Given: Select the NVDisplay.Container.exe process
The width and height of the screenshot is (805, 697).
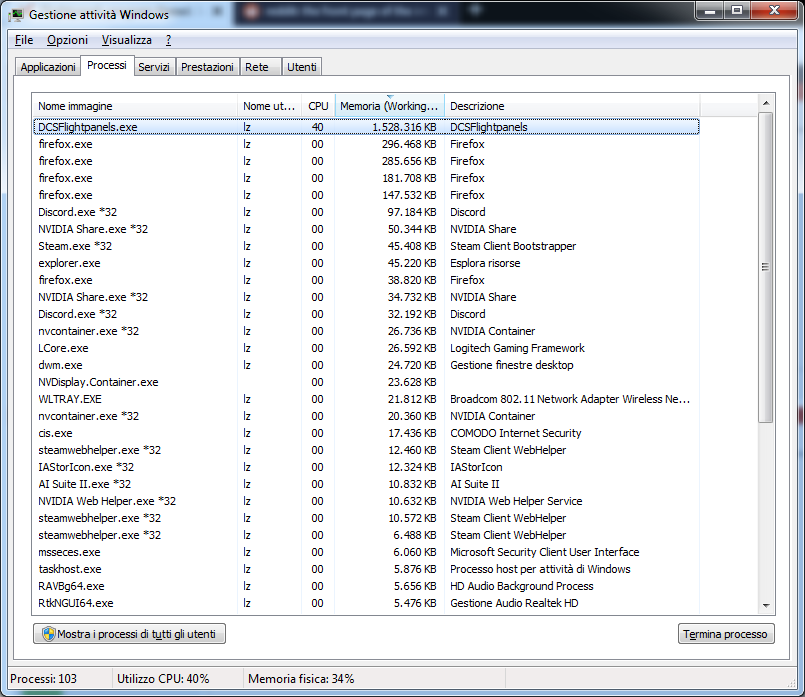Looking at the screenshot, I should click(x=366, y=382).
